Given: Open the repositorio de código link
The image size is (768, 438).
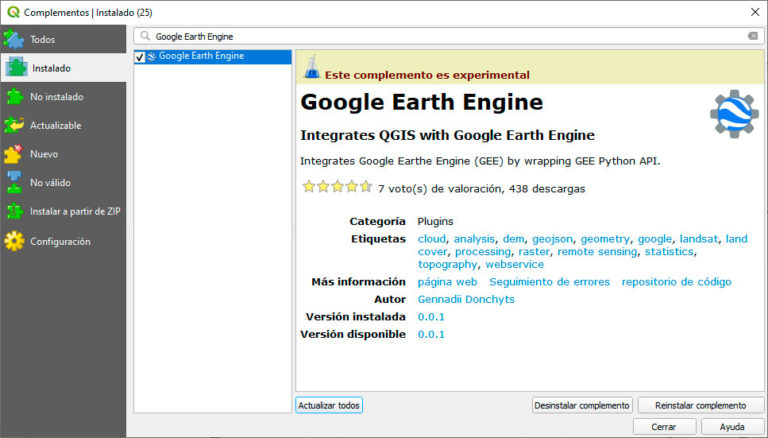Looking at the screenshot, I should point(676,282).
